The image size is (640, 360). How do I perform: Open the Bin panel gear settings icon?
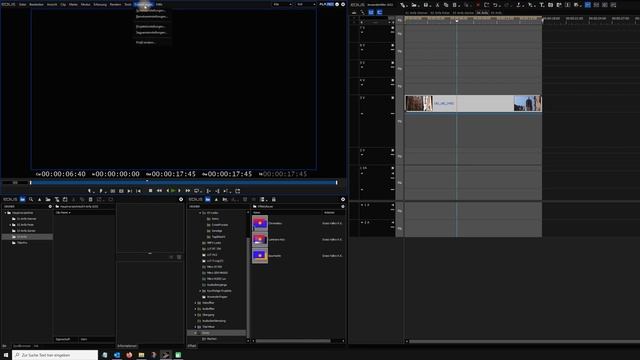181,200
